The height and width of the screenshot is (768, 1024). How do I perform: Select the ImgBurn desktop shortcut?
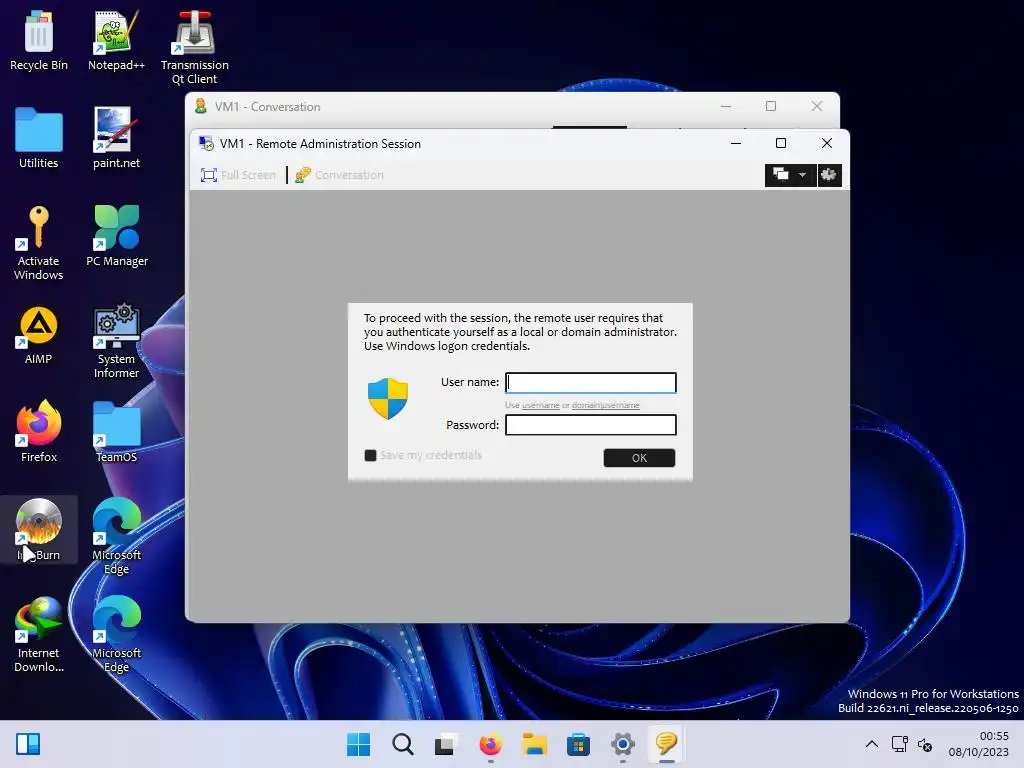click(x=39, y=530)
